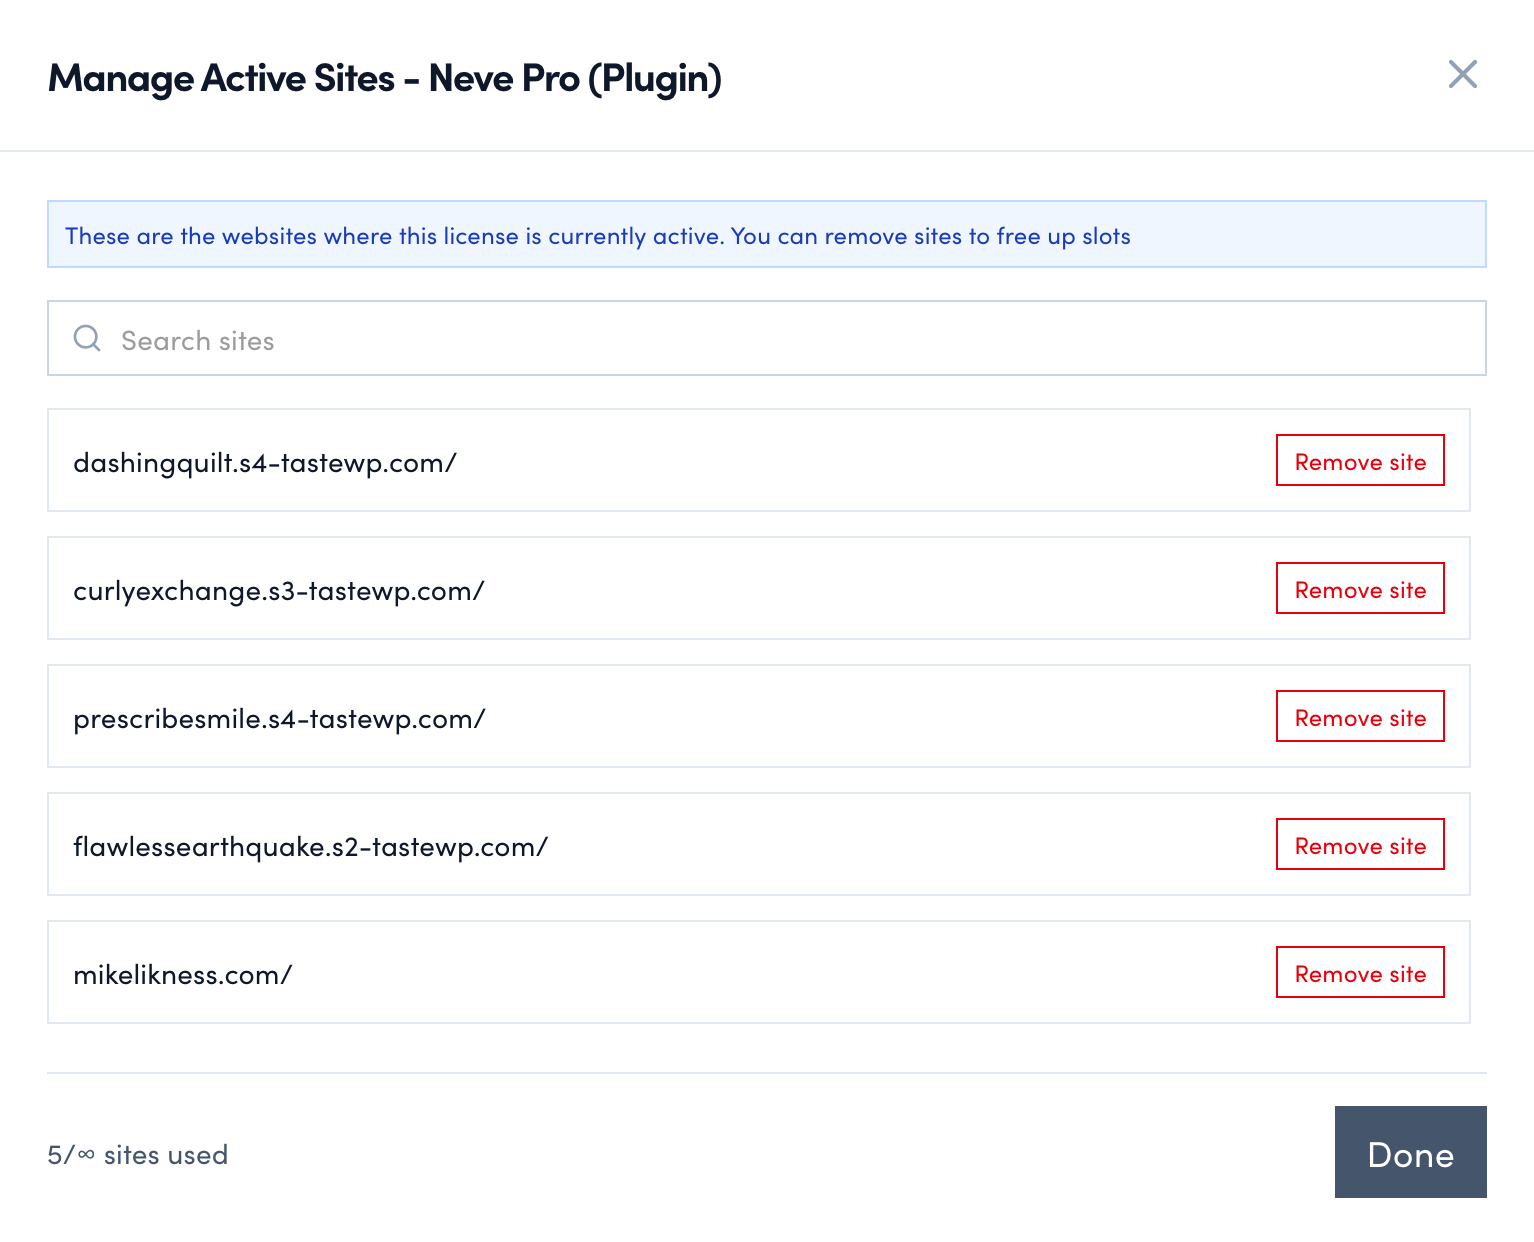1534x1242 pixels.
Task: Select the mikelikness.com/ text
Action: pyautogui.click(x=183, y=975)
